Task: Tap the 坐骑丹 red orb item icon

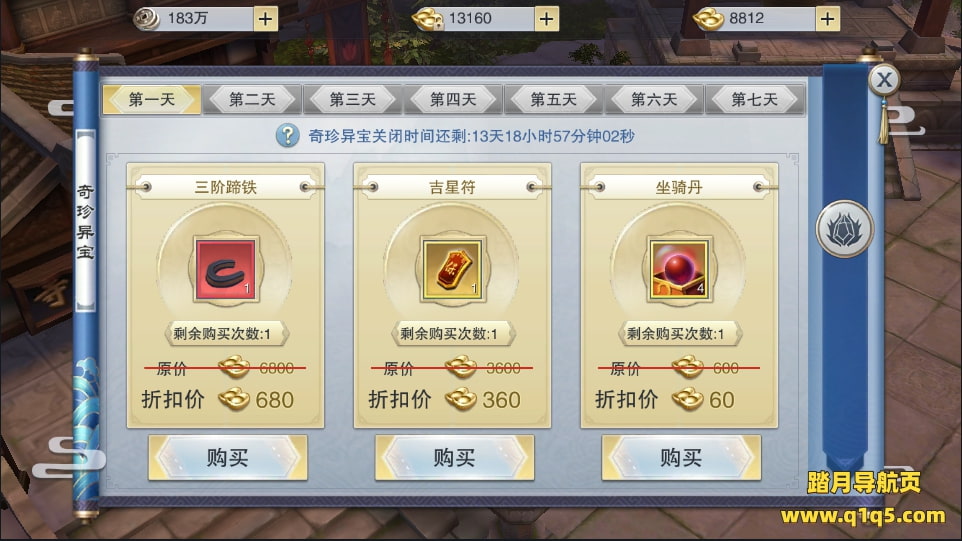Action: click(x=679, y=270)
